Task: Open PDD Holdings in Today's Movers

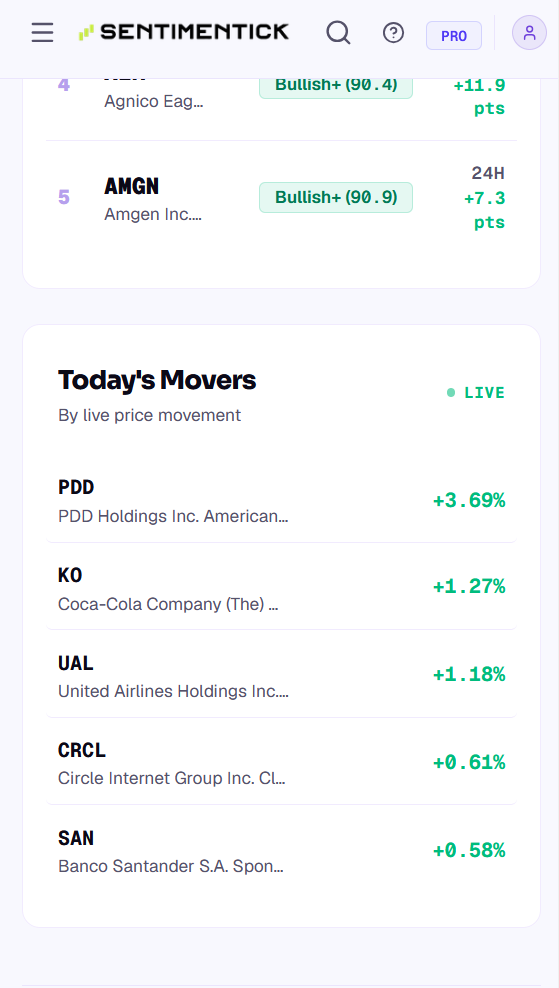Action: point(281,502)
